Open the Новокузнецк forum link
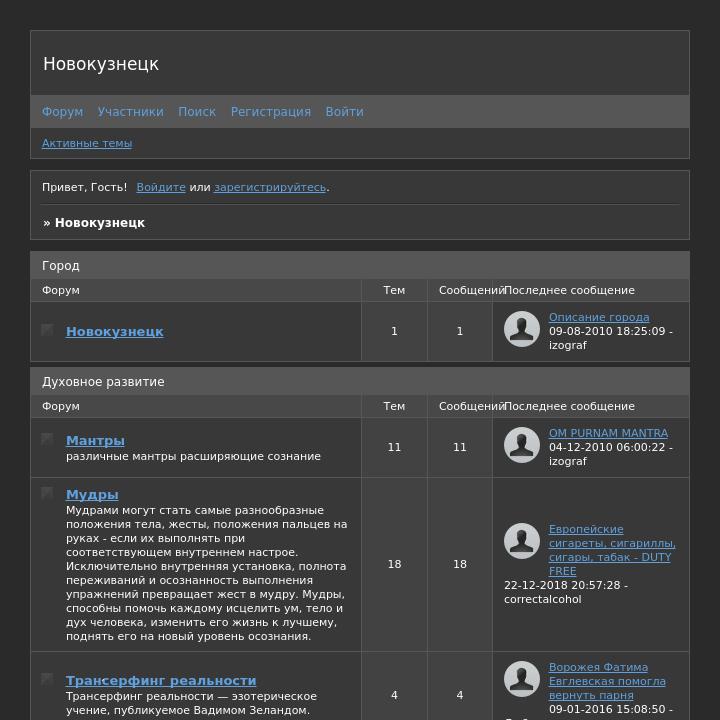This screenshot has height=720, width=720. coord(114,332)
